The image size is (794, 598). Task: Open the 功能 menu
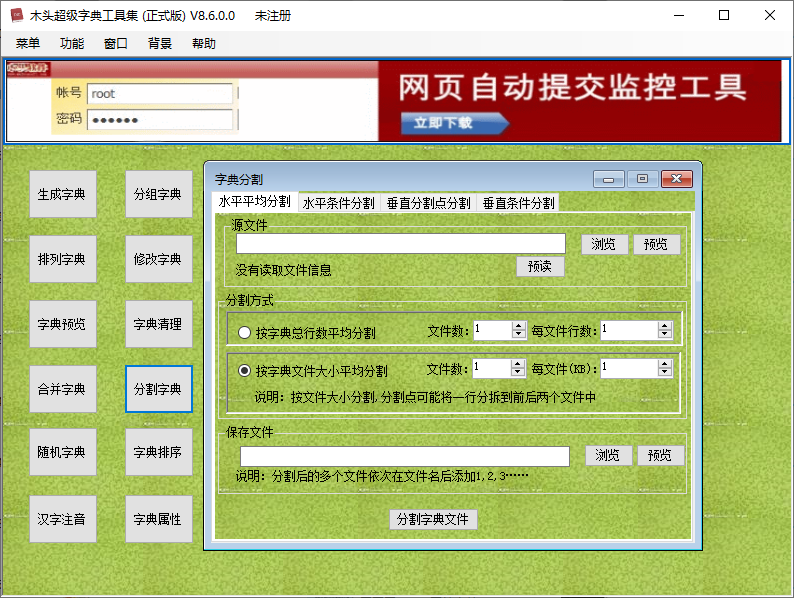pyautogui.click(x=72, y=43)
